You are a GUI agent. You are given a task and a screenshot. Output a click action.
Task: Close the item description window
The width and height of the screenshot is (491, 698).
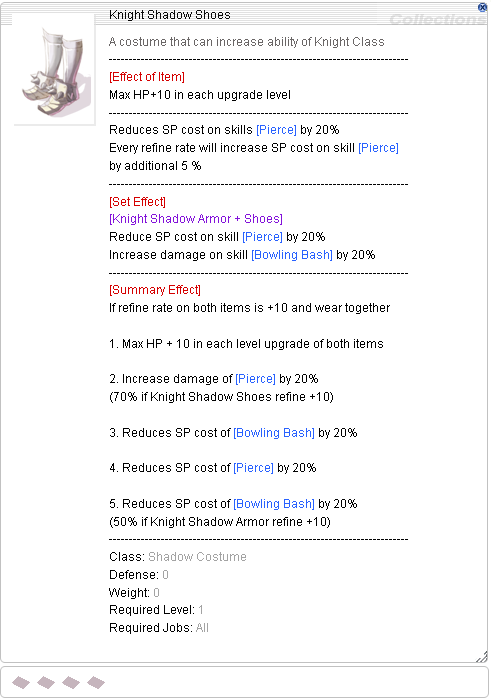[482, 7]
